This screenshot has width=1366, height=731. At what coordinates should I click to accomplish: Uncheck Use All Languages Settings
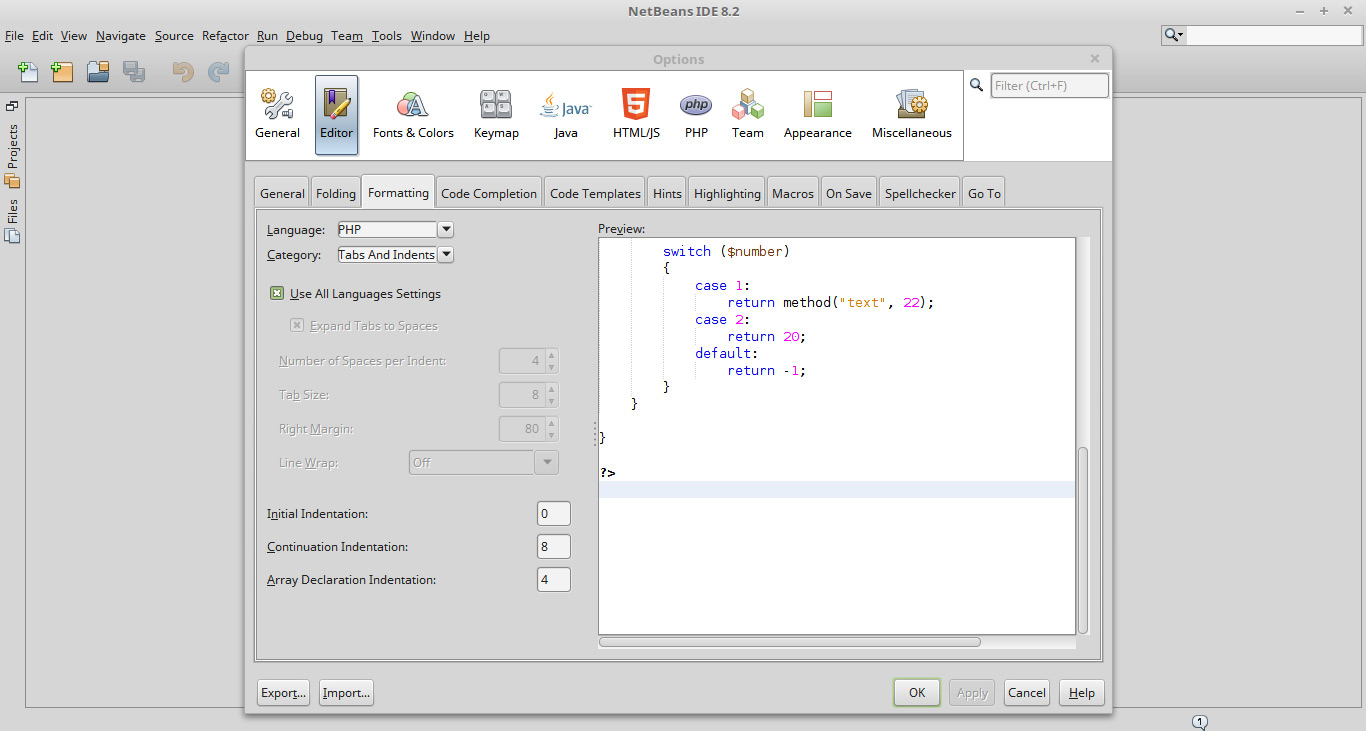point(277,293)
